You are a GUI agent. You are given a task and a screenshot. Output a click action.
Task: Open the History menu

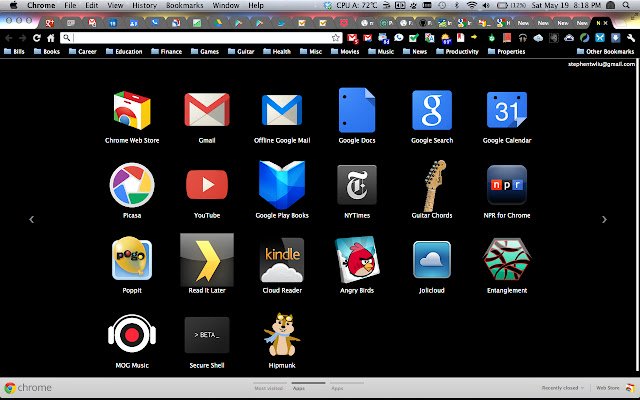(x=144, y=5)
